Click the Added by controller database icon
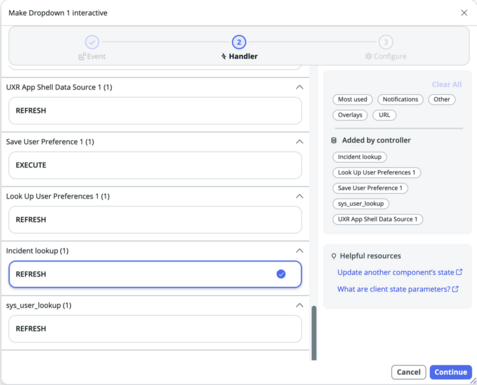The width and height of the screenshot is (477, 385). [x=334, y=140]
